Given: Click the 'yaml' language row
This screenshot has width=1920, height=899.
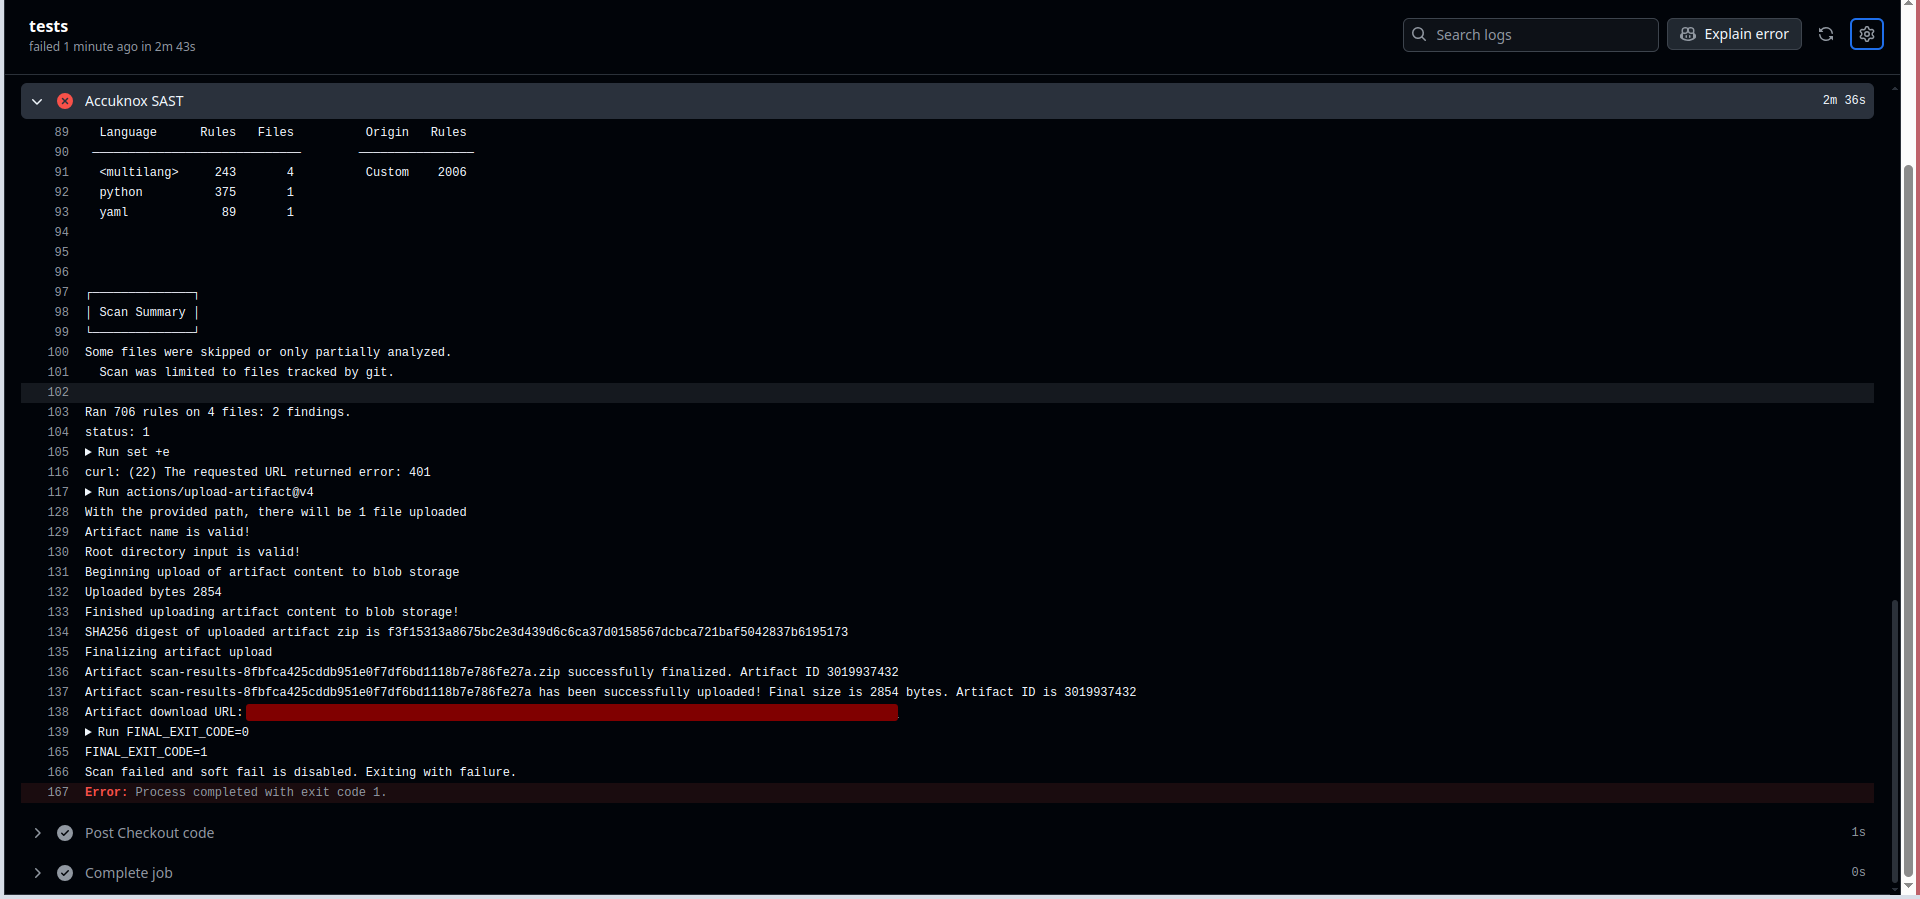Looking at the screenshot, I should coord(196,212).
